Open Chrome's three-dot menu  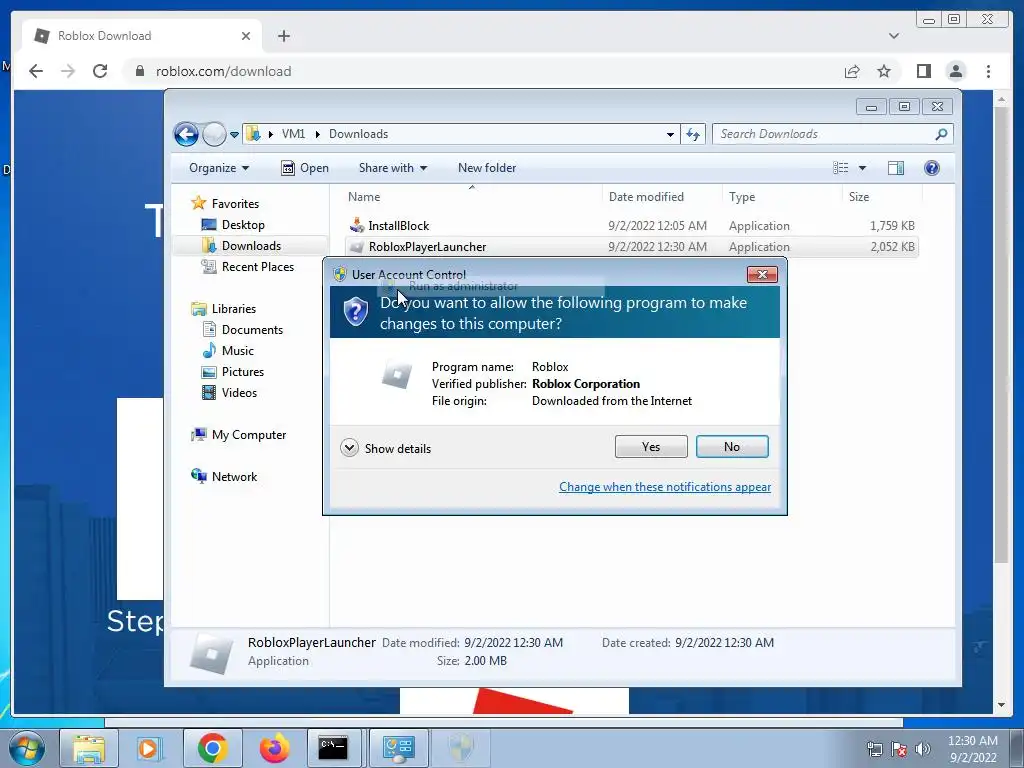[988, 71]
